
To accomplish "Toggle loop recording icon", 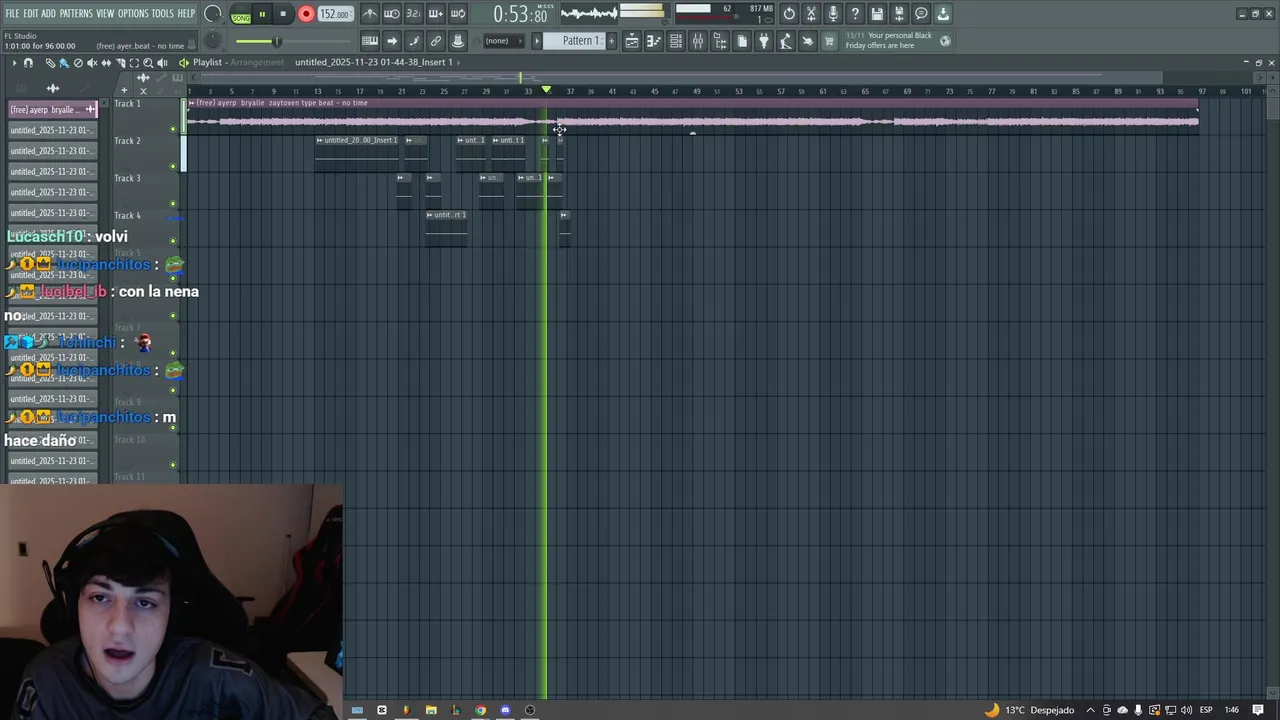I will 457,14.
